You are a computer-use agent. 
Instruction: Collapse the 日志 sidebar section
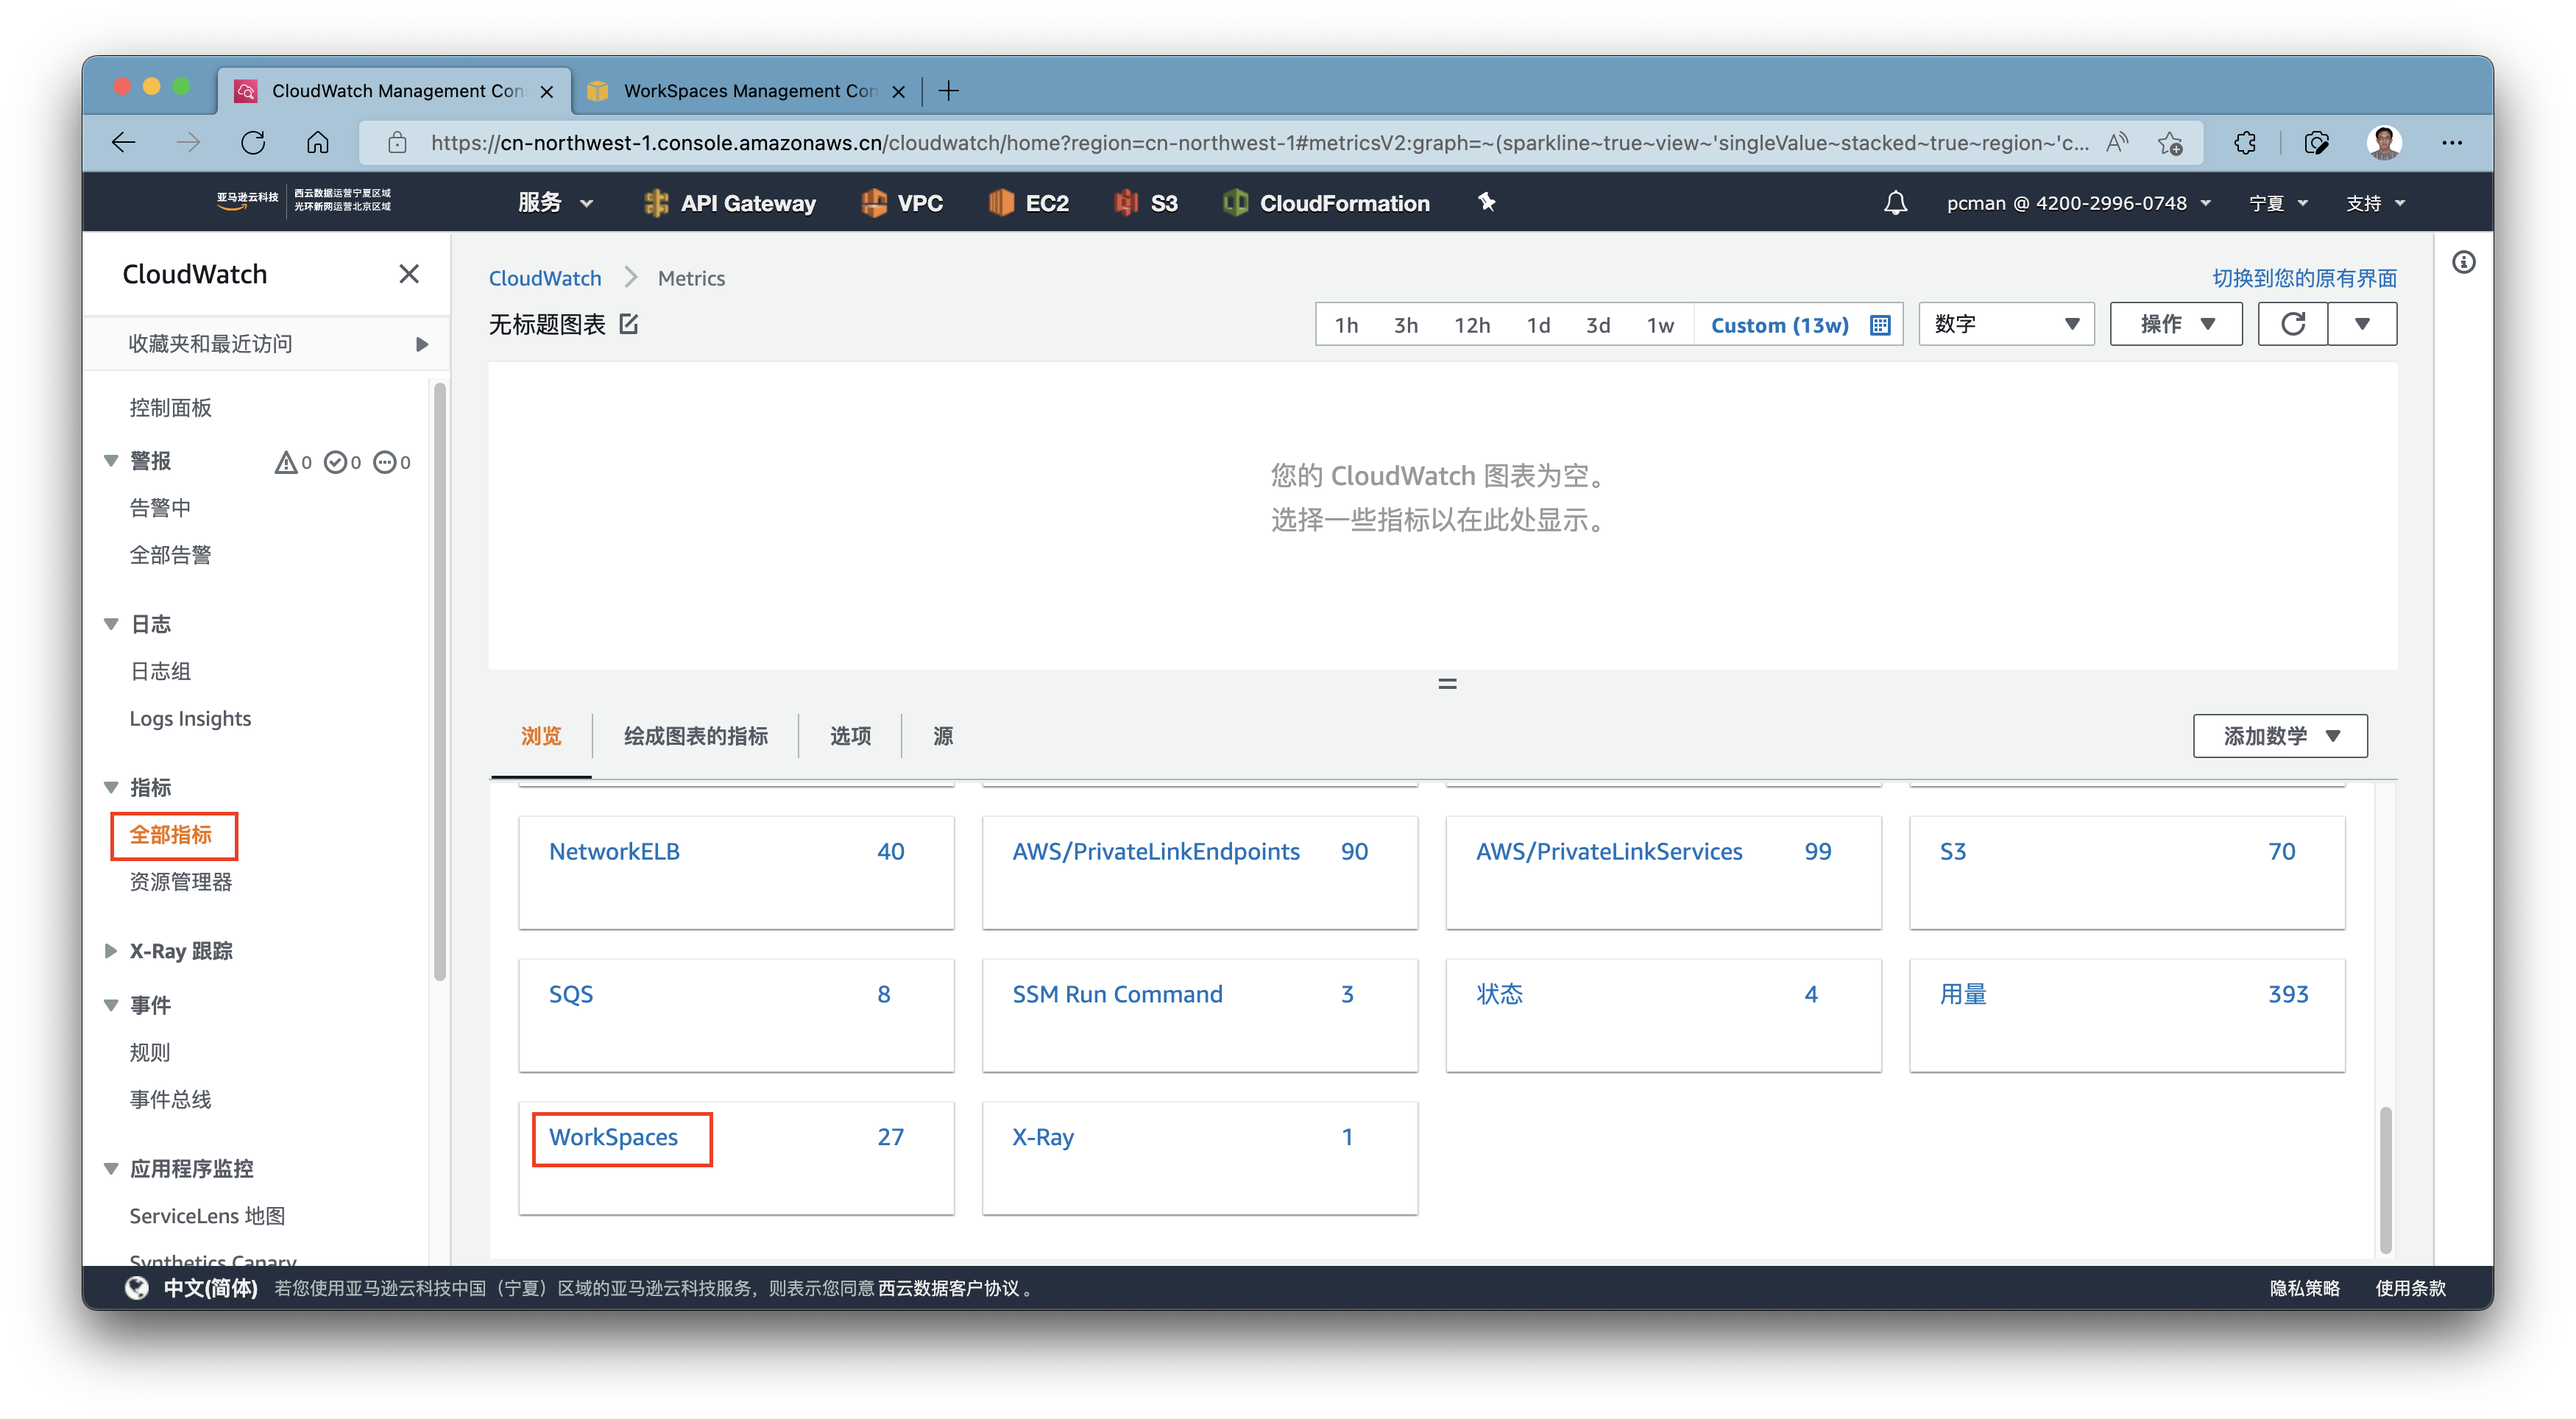pos(111,624)
